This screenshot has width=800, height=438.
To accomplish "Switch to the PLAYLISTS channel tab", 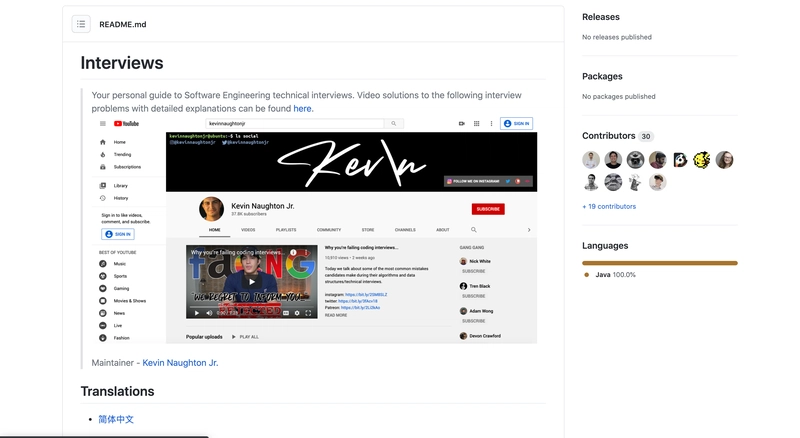I will point(286,230).
